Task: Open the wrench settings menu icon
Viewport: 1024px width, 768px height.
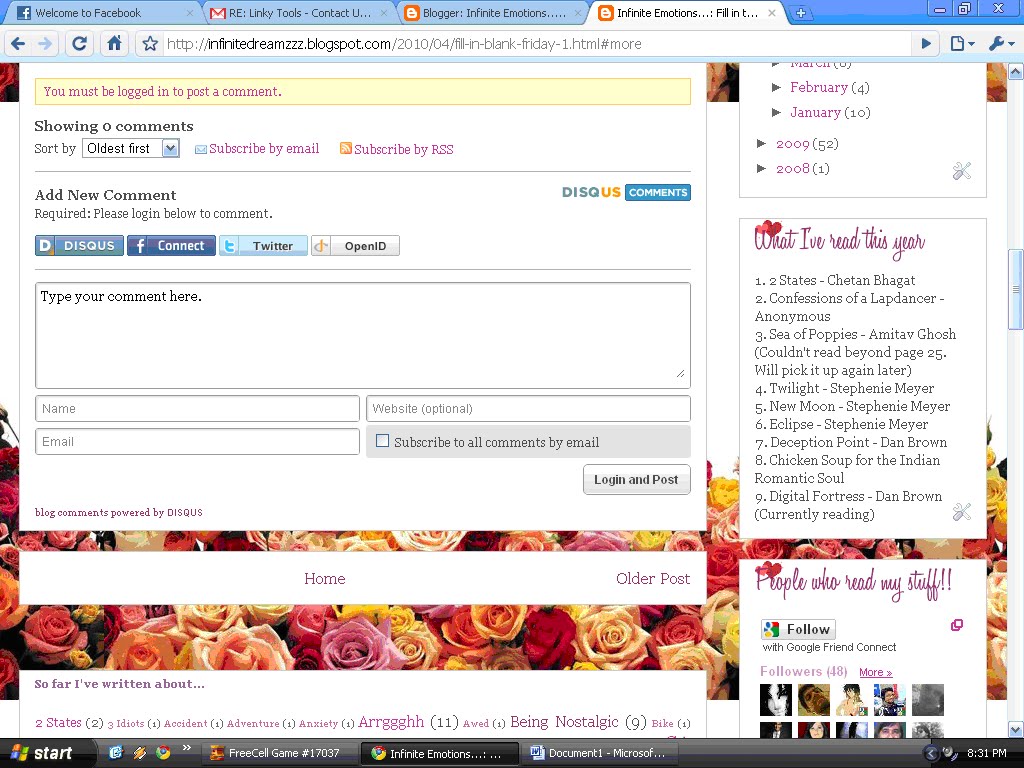Action: [1000, 44]
